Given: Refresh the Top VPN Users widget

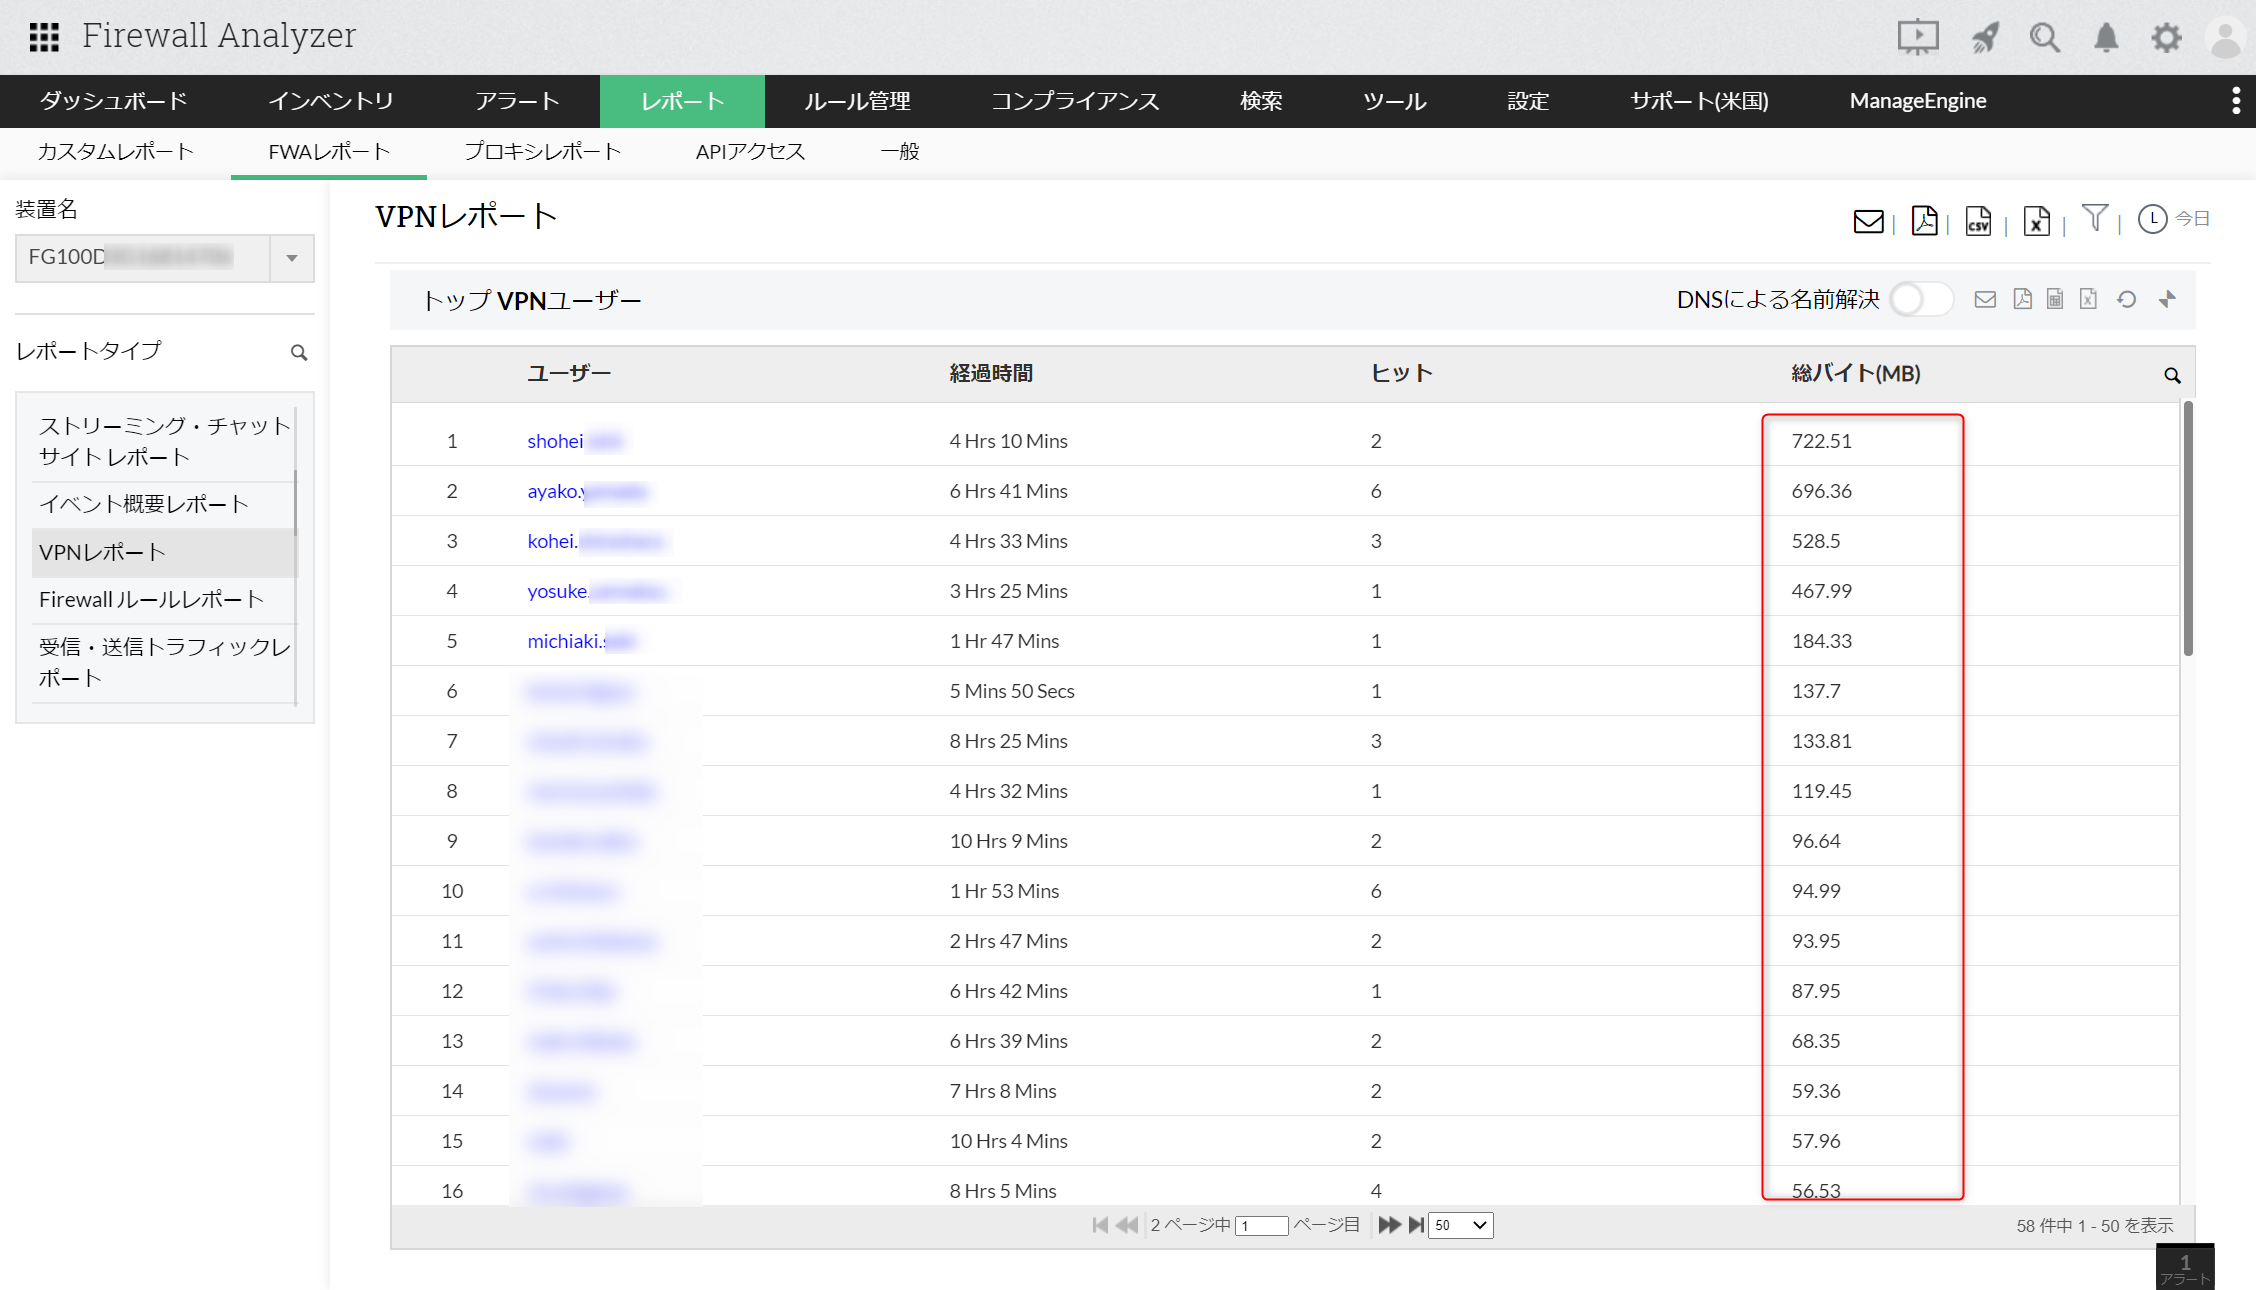Looking at the screenshot, I should 2126,299.
